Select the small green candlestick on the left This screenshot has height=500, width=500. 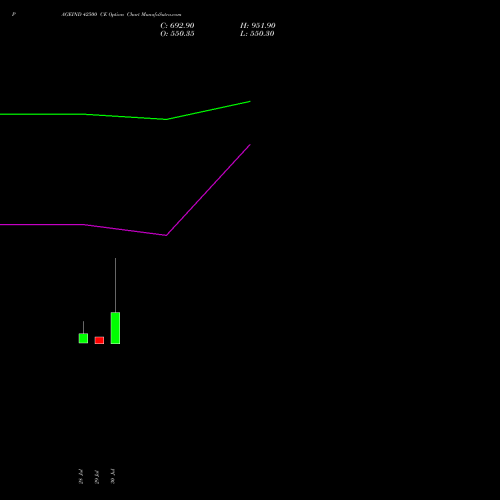(x=83, y=338)
